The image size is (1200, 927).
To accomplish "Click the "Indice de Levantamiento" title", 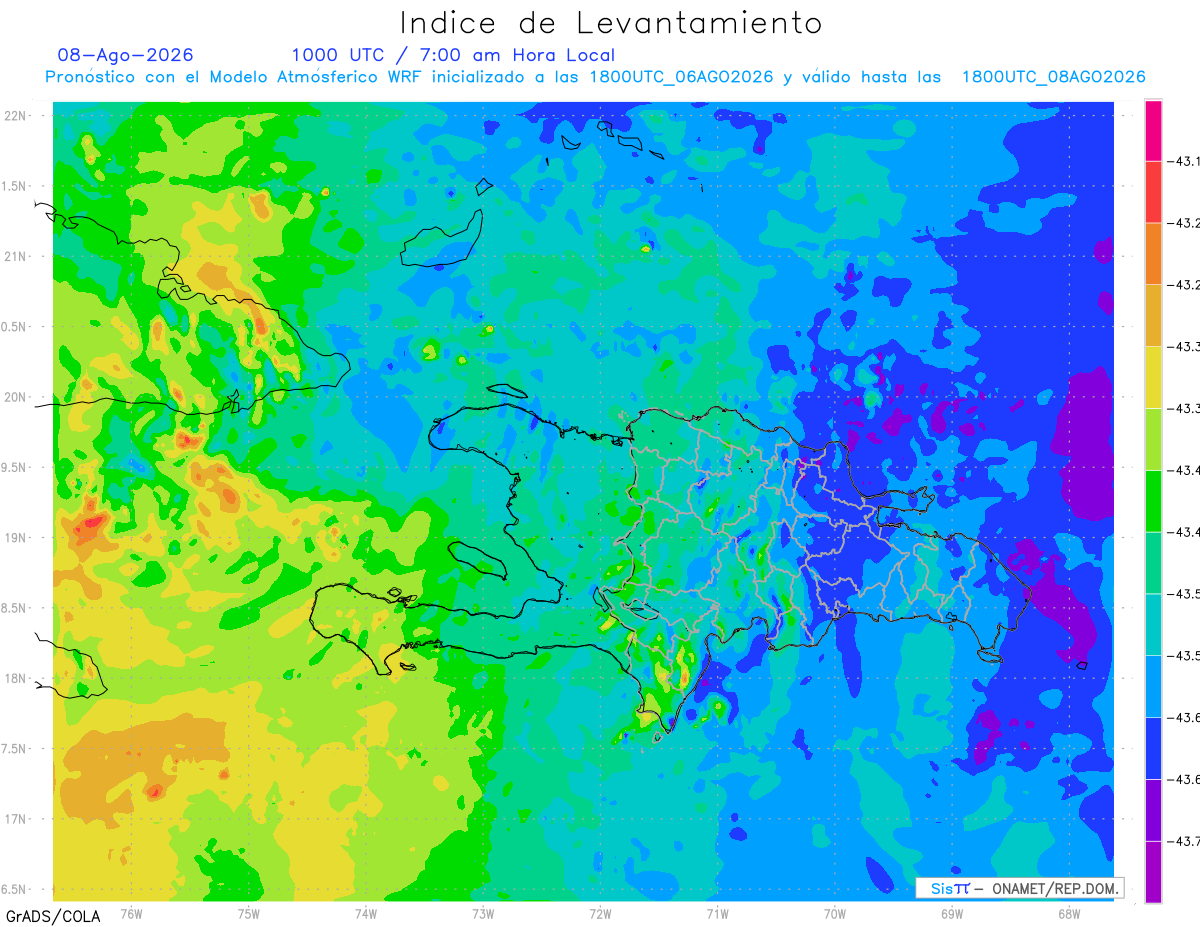I will pyautogui.click(x=611, y=22).
